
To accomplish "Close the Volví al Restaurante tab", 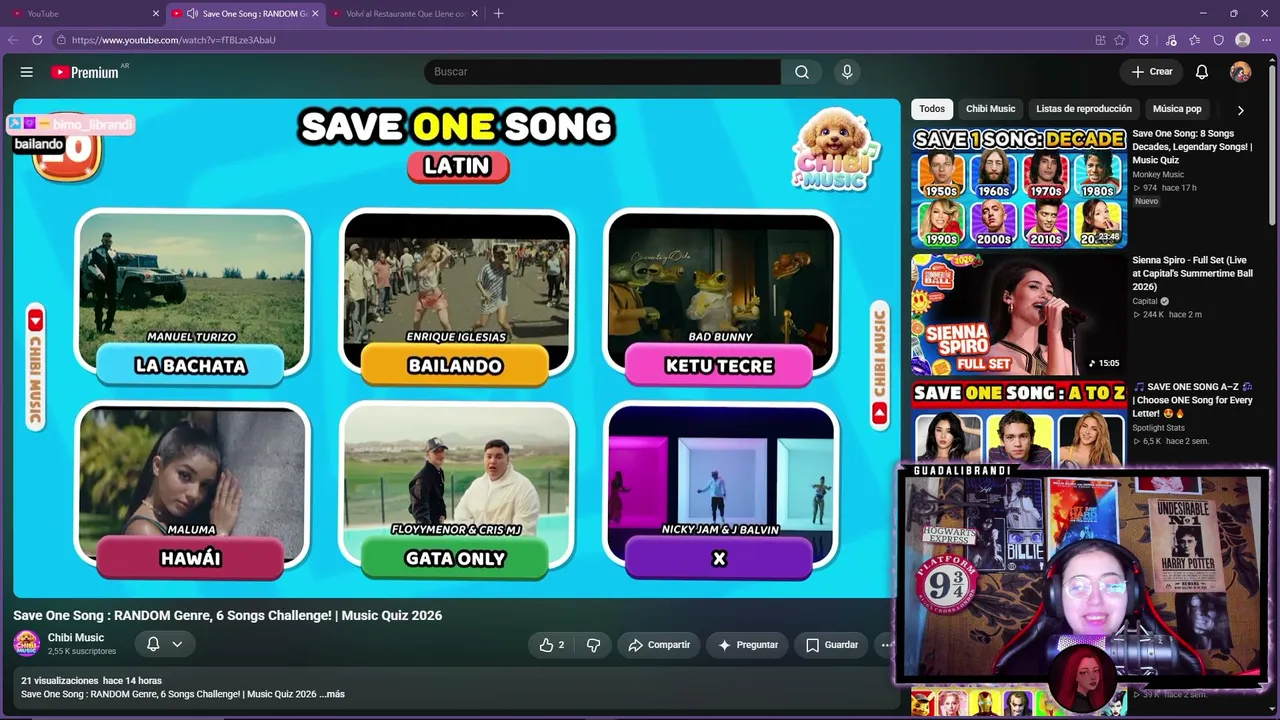I will click(475, 13).
